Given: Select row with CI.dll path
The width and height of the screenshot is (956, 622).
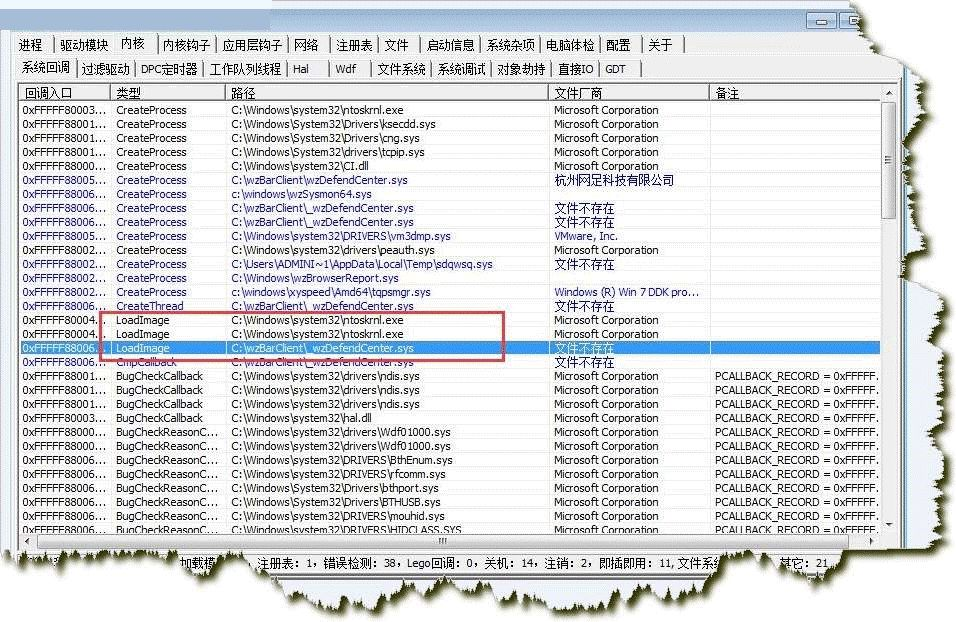Looking at the screenshot, I should click(x=449, y=166).
